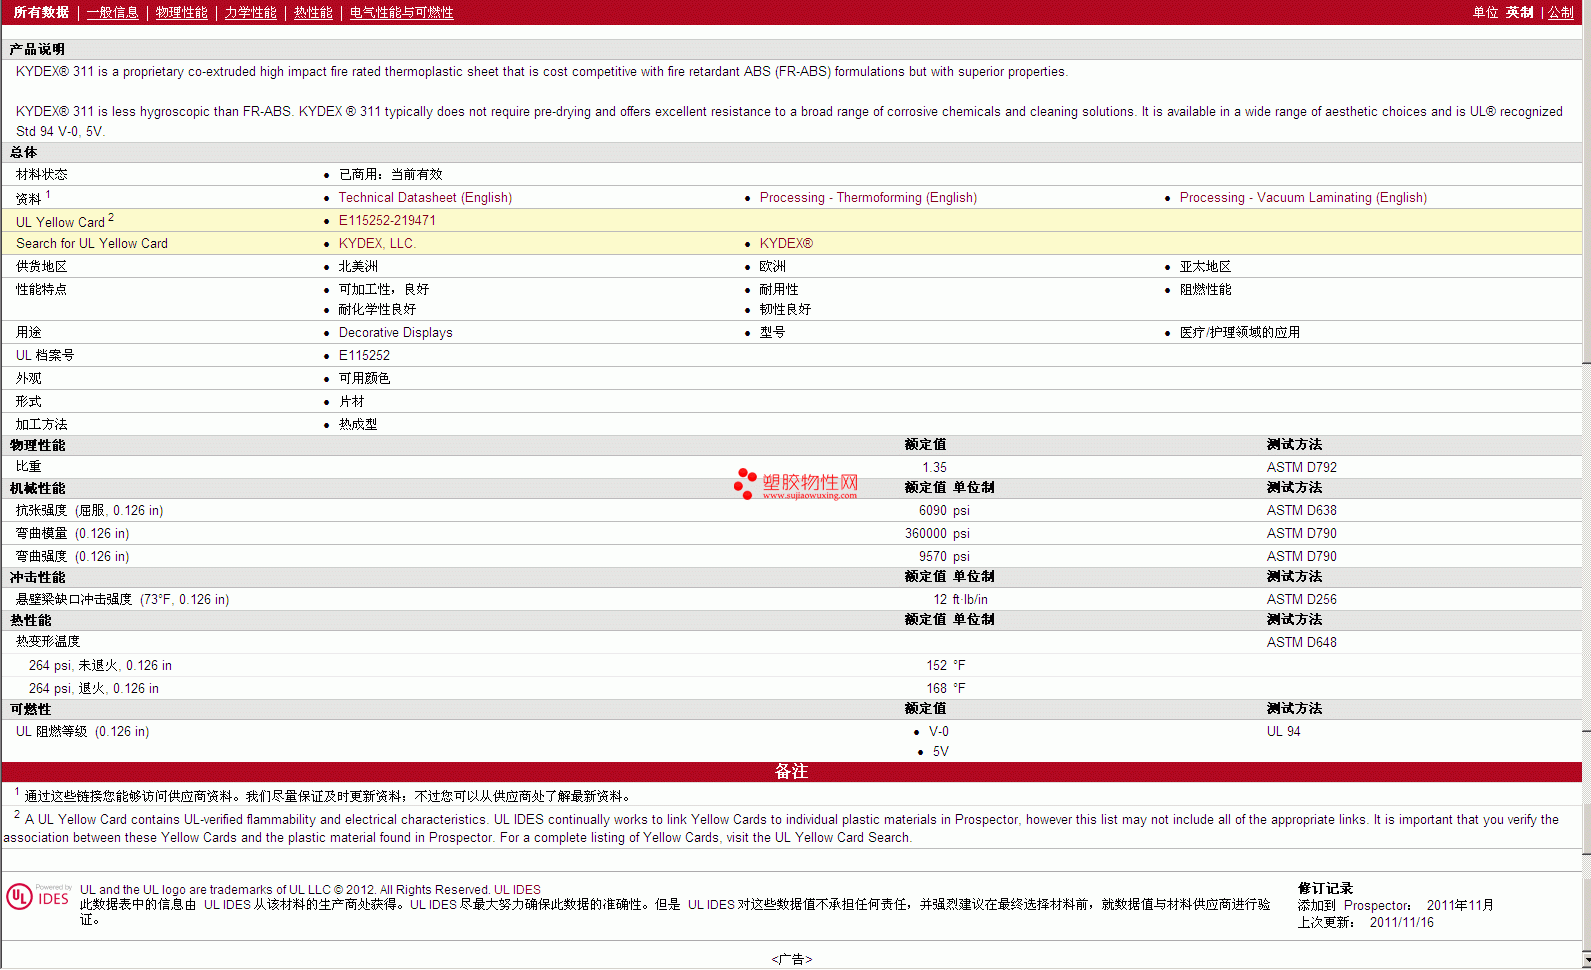Search yellow card for KYDEX®
Screen dimensions: 1591x970
tap(786, 244)
